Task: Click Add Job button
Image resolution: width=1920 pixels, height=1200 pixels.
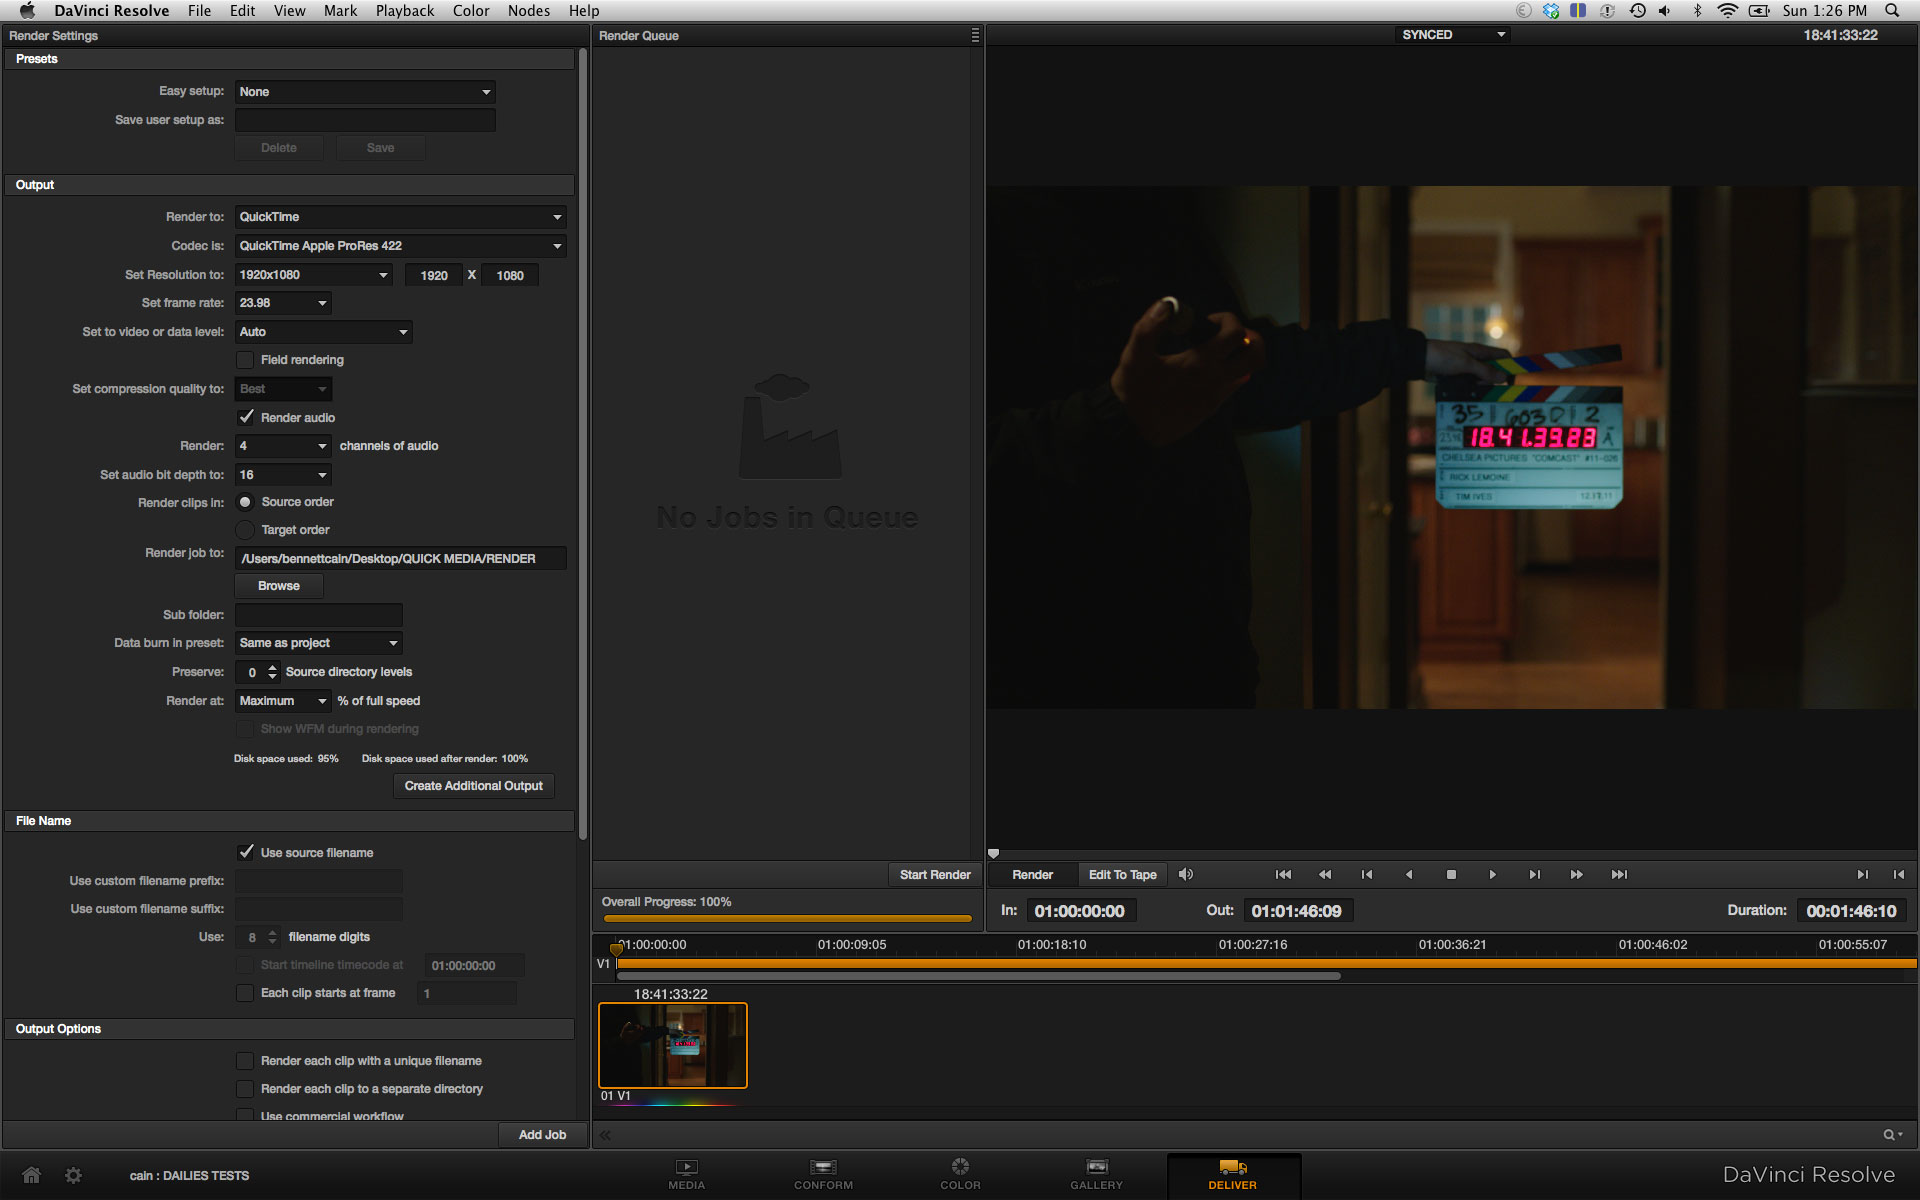Action: [x=542, y=1135]
